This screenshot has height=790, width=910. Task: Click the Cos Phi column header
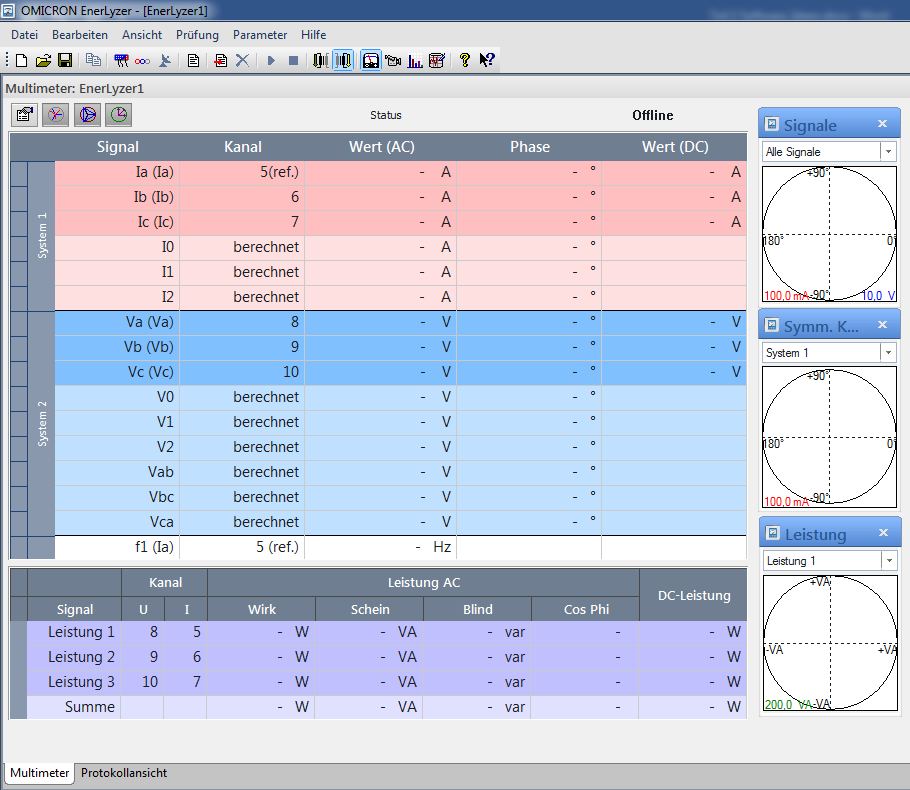586,609
